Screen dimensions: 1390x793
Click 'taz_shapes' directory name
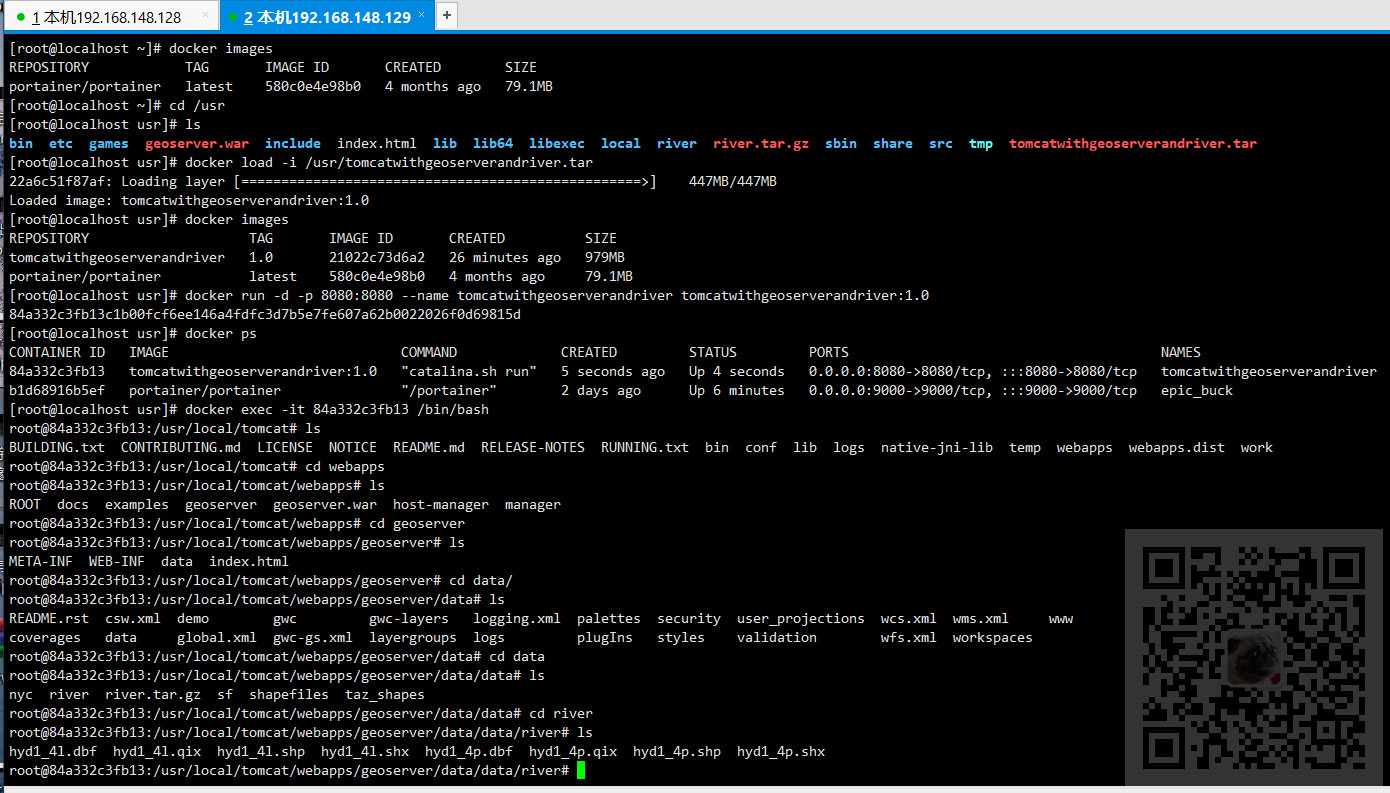click(385, 694)
